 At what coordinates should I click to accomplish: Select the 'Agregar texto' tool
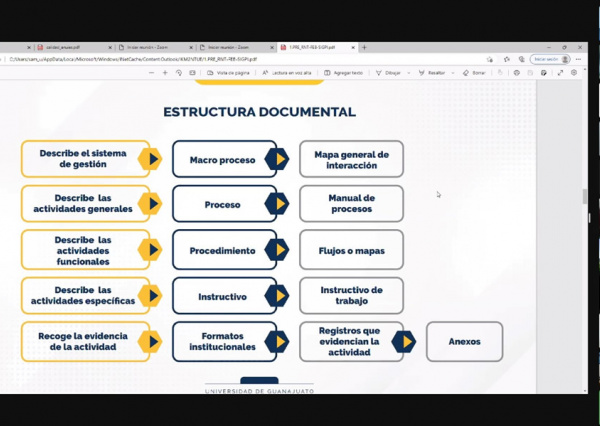point(343,73)
